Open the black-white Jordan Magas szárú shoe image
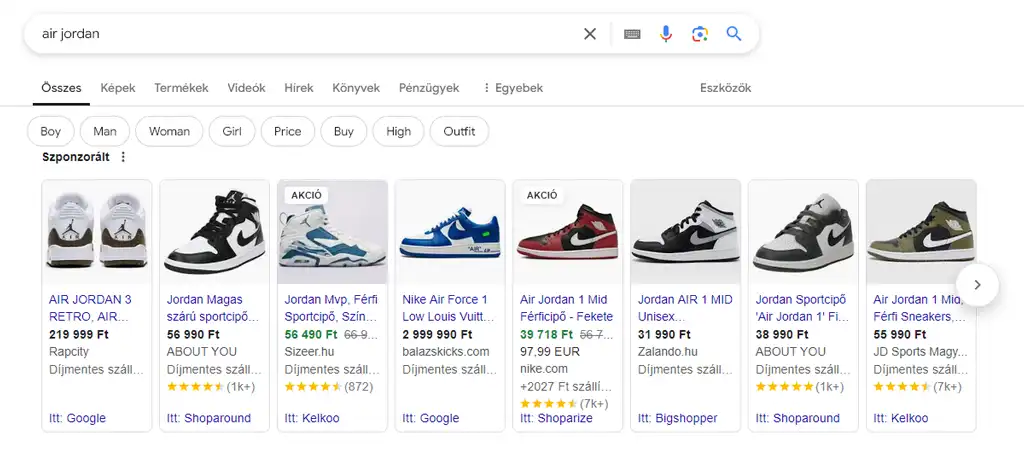The width and height of the screenshot is (1024, 450). 214,232
